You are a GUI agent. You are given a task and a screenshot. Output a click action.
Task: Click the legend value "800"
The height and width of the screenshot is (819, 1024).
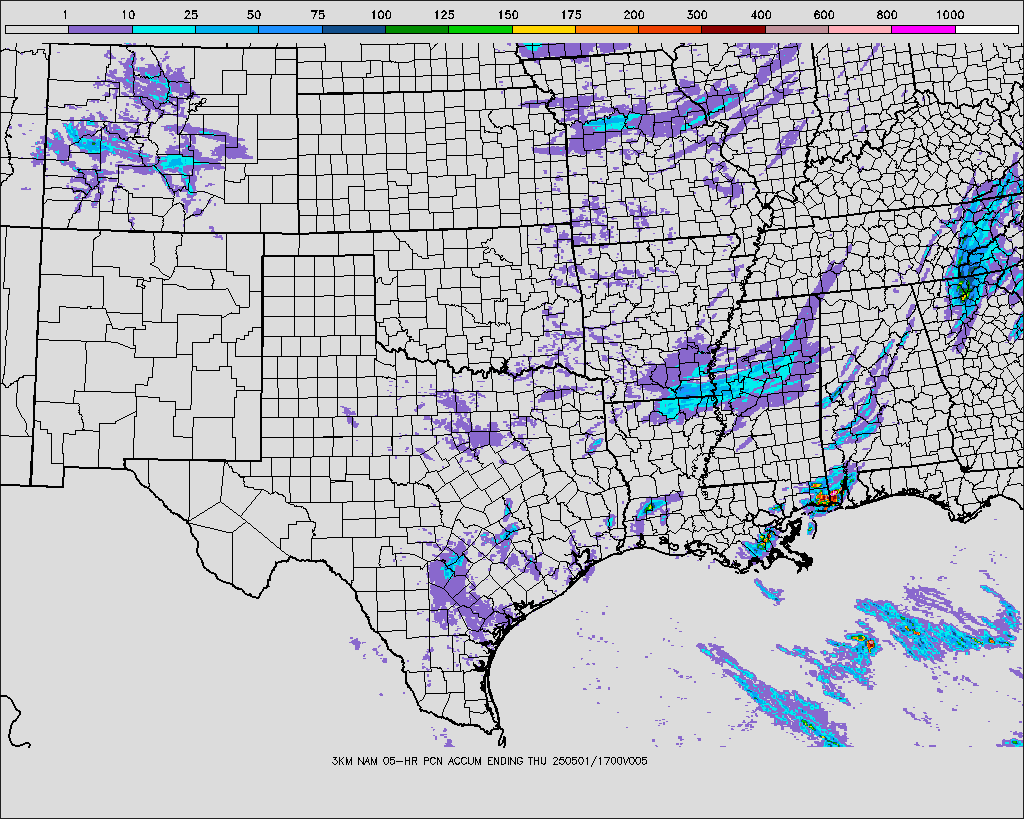point(887,15)
